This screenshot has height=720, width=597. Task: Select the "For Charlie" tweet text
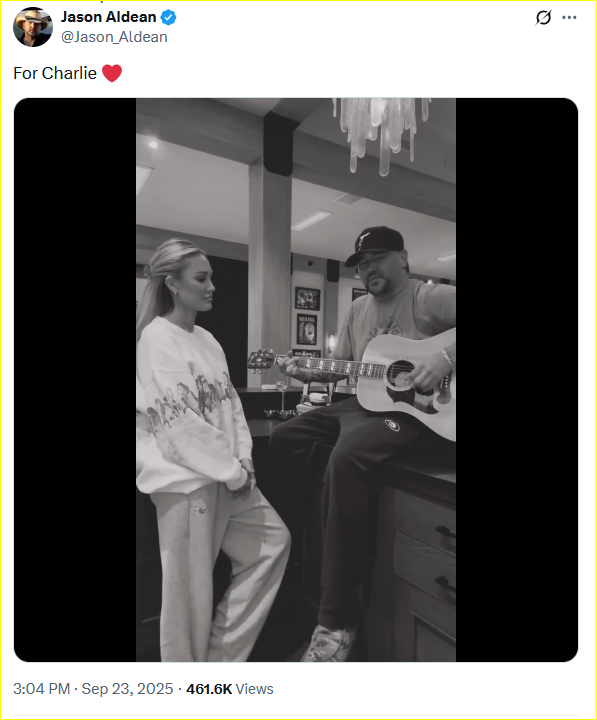point(55,73)
